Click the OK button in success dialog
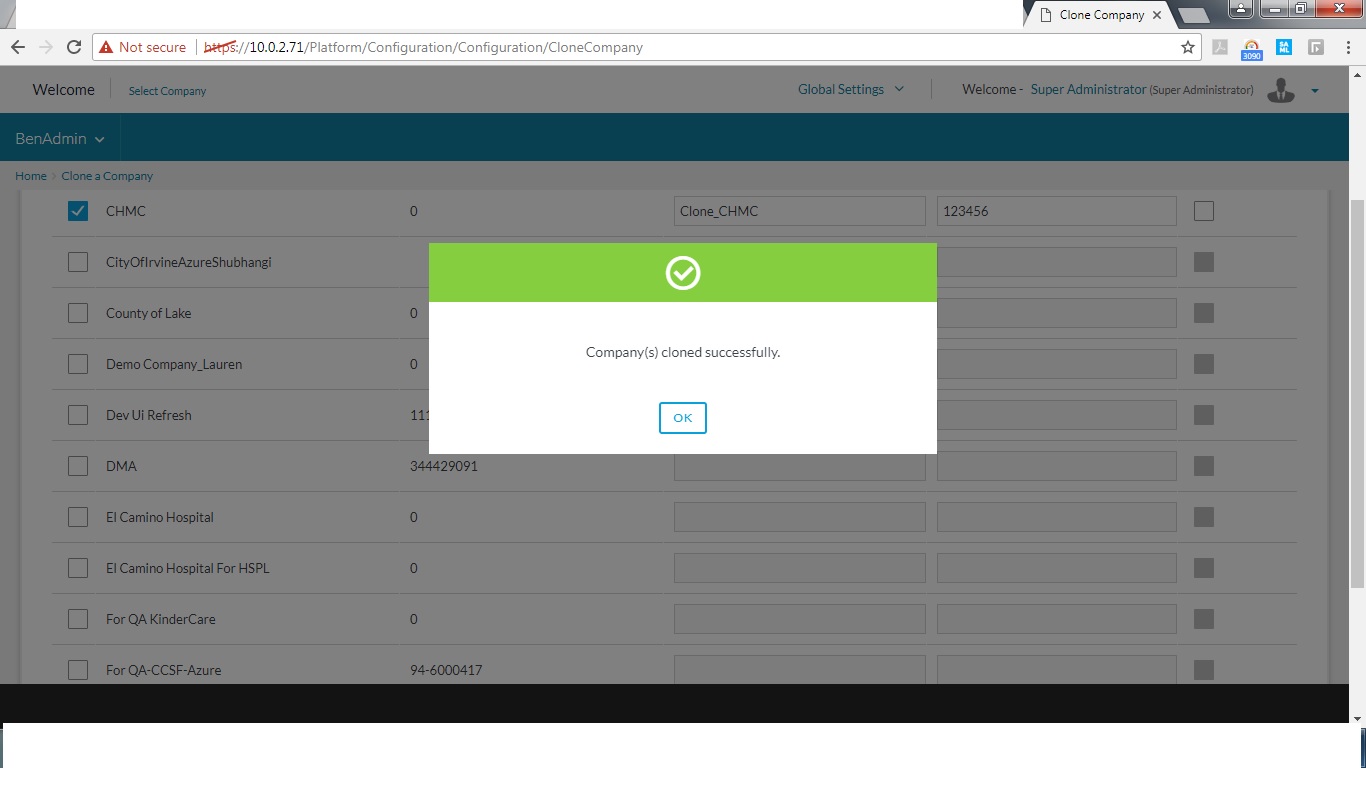Viewport: 1366px width, 812px height. (682, 418)
